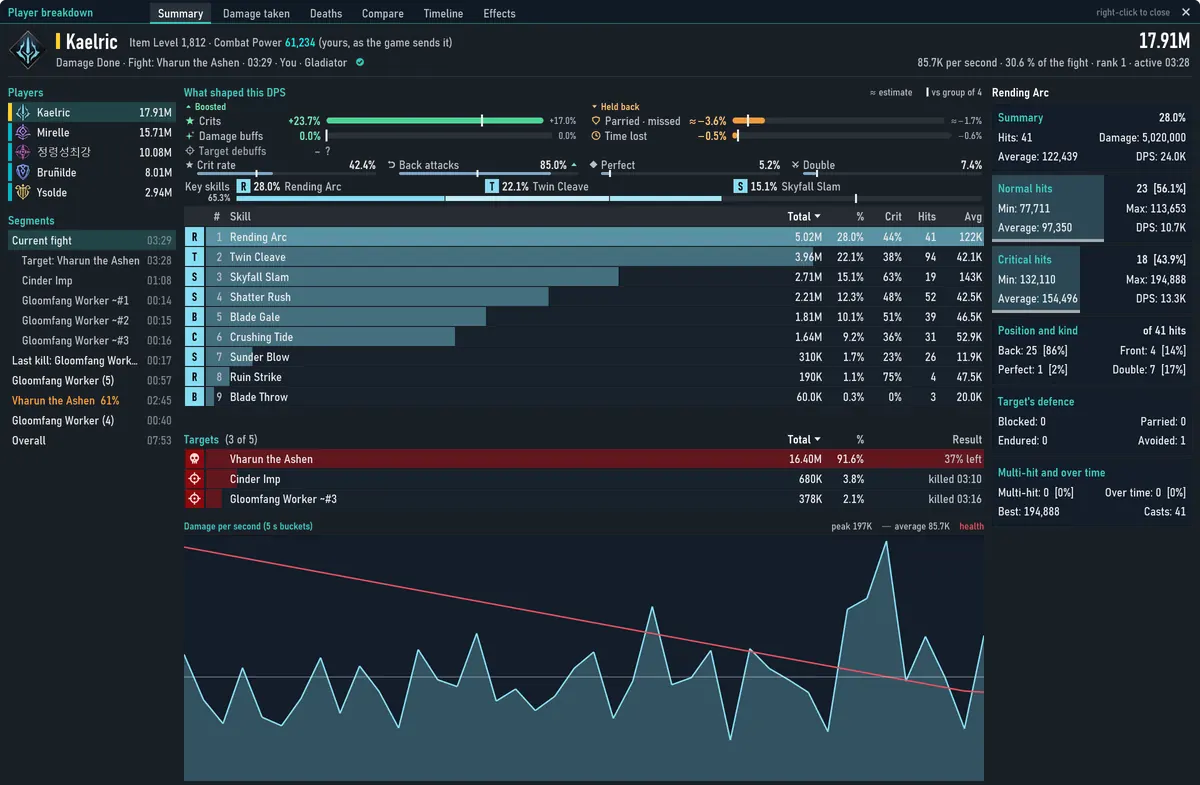Click the shield icon beside Parried · missed

[x=596, y=121]
